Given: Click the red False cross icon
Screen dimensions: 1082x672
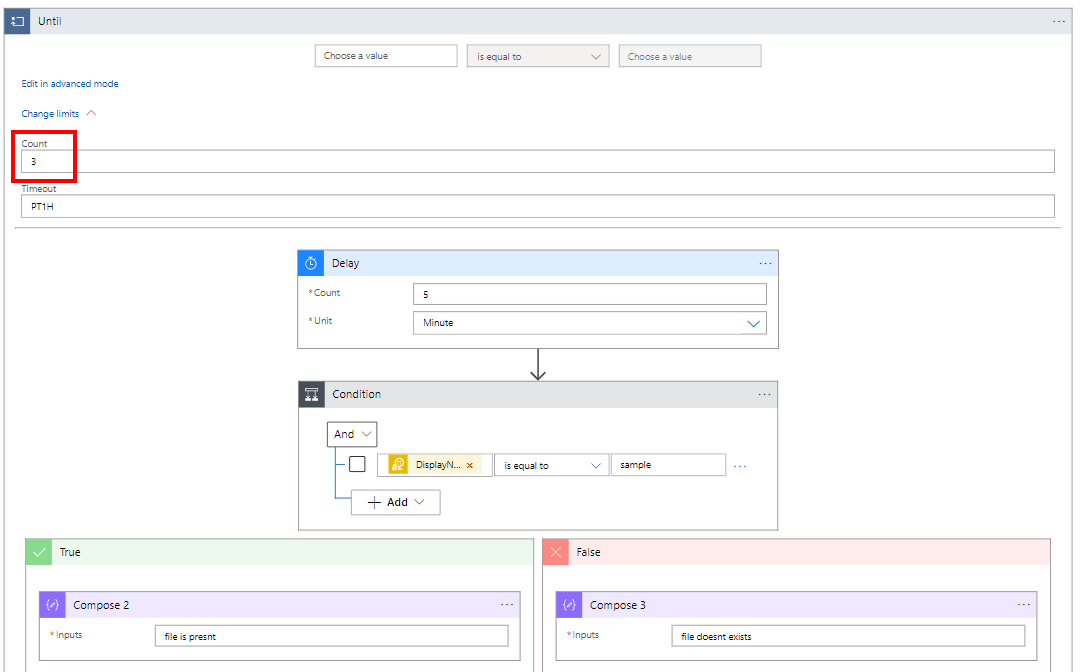Looking at the screenshot, I should (x=556, y=552).
